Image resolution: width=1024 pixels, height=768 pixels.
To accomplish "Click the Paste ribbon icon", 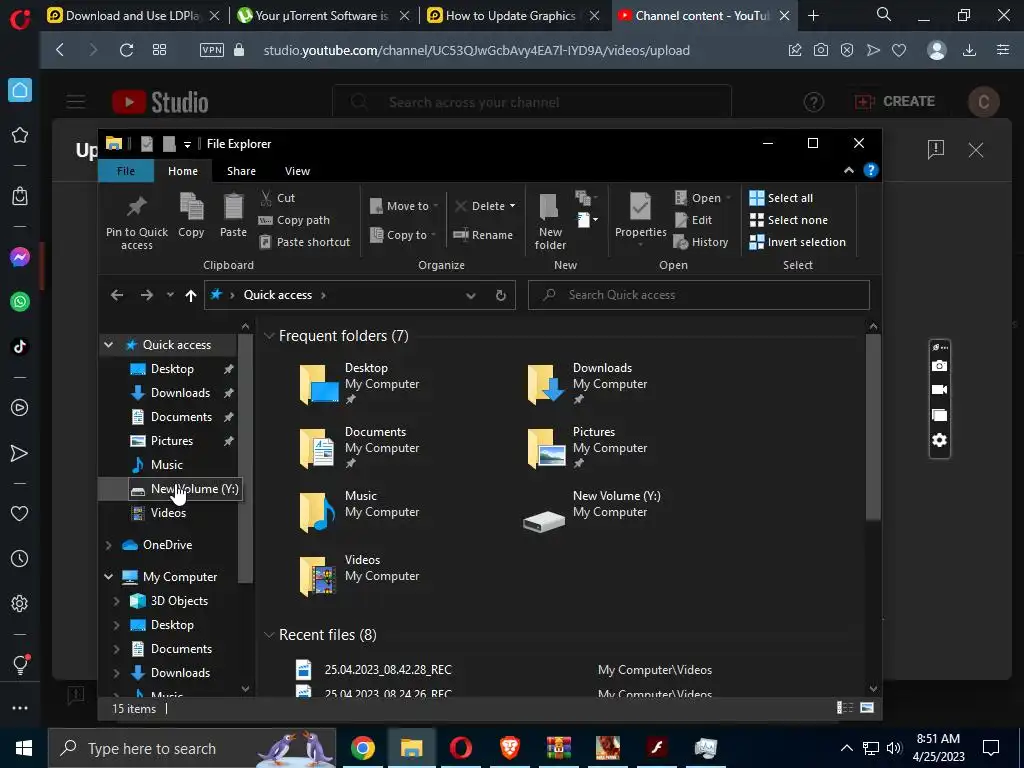I will pos(233,216).
